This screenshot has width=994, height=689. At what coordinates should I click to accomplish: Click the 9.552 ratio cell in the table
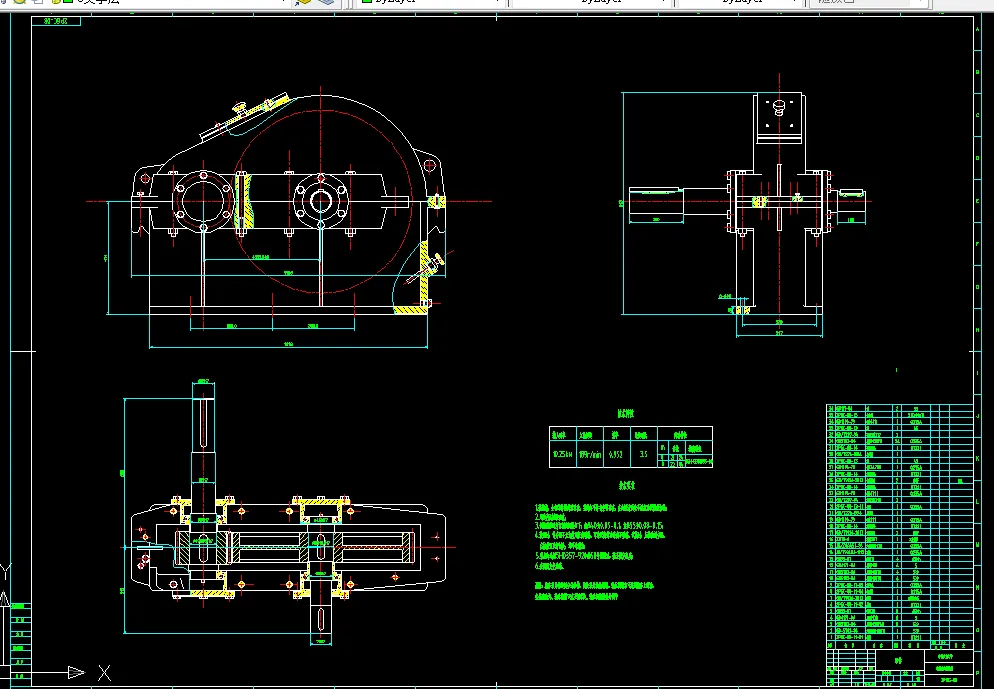617,455
